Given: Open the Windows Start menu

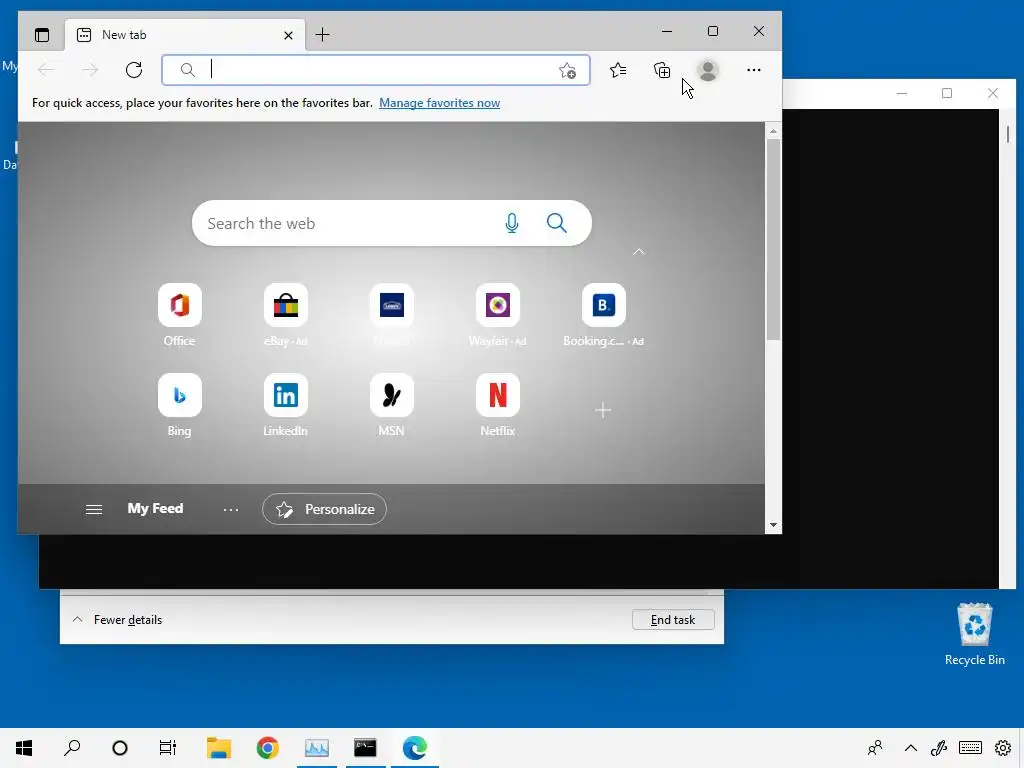Looking at the screenshot, I should click(24, 748).
